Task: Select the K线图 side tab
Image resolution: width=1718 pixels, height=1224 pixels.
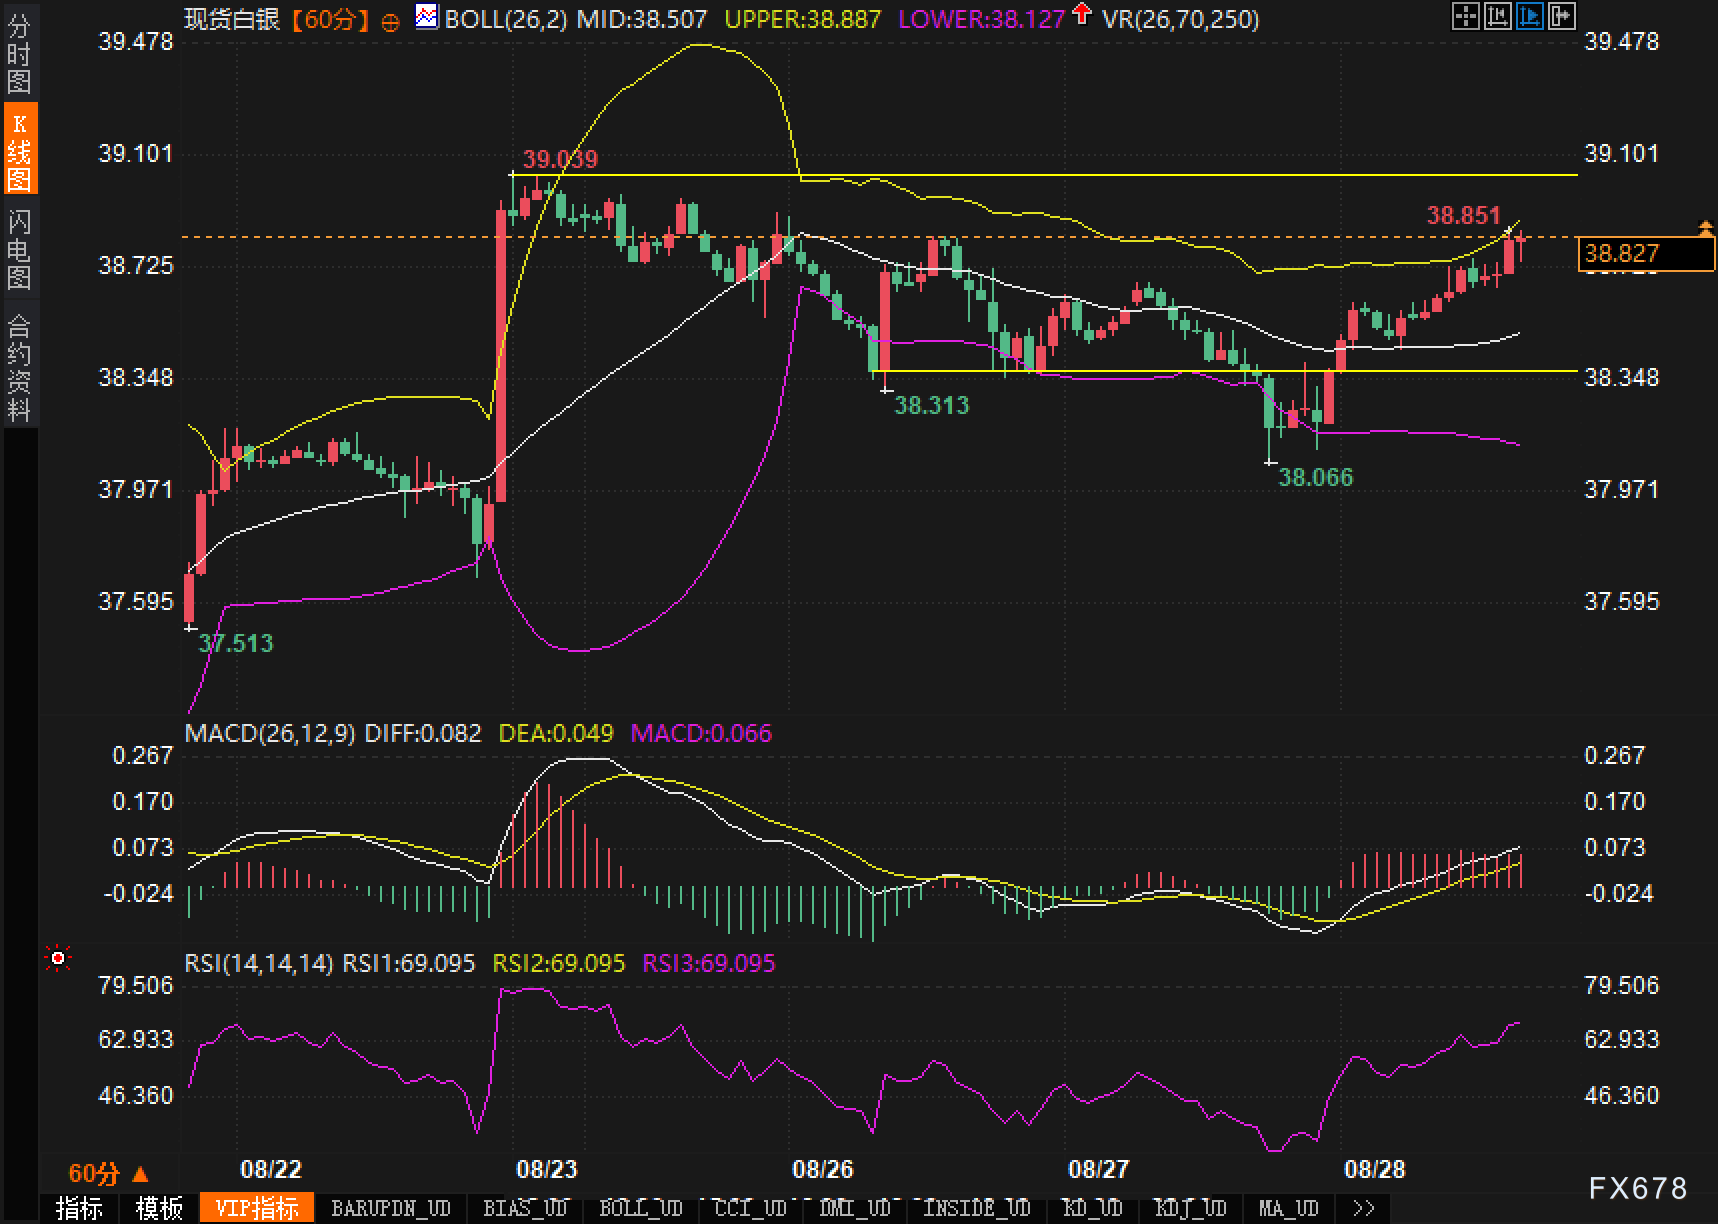Action: 19,150
